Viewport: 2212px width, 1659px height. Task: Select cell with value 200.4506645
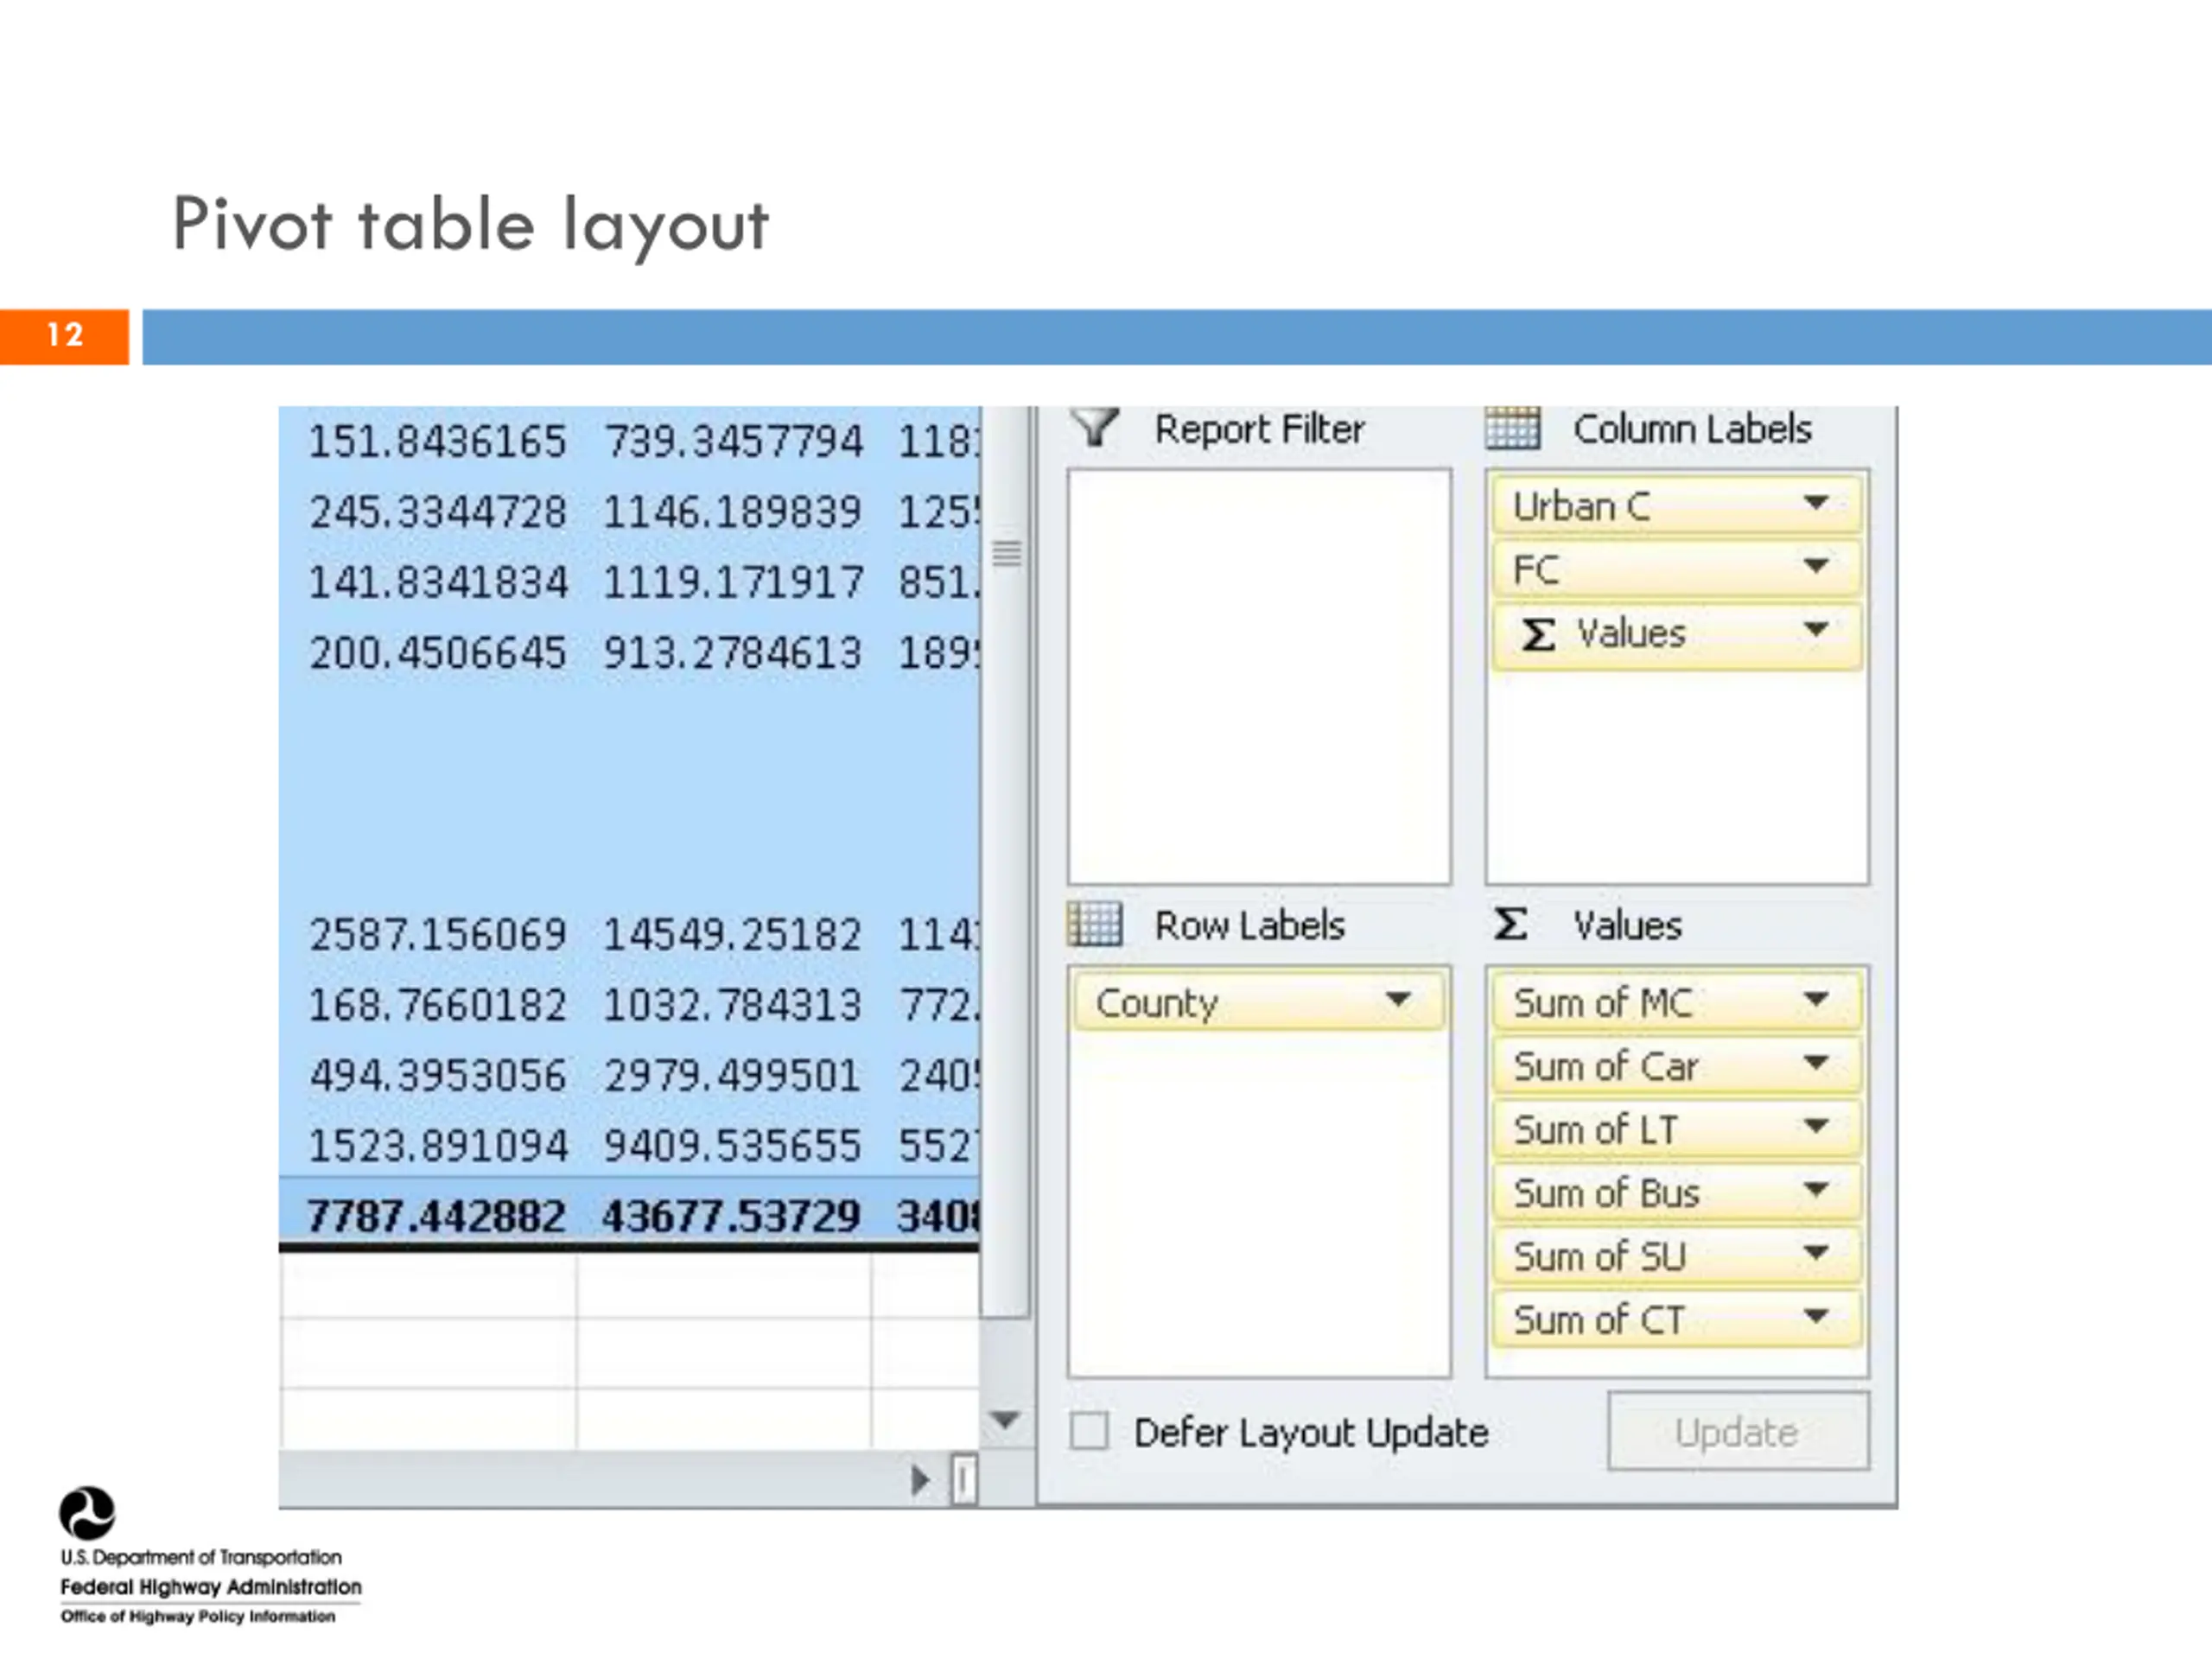[x=437, y=653]
